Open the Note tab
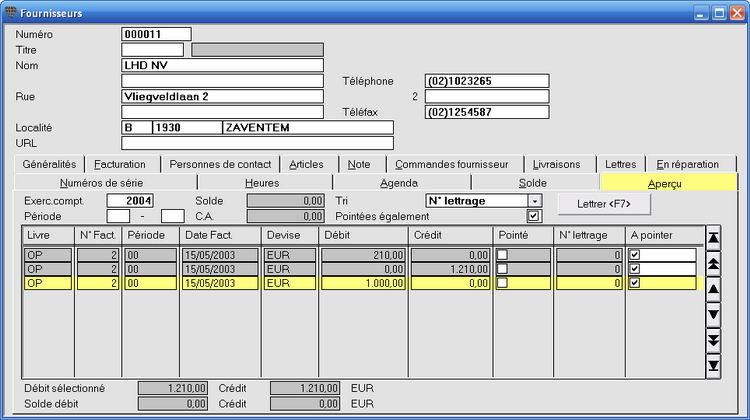 pyautogui.click(x=359, y=164)
